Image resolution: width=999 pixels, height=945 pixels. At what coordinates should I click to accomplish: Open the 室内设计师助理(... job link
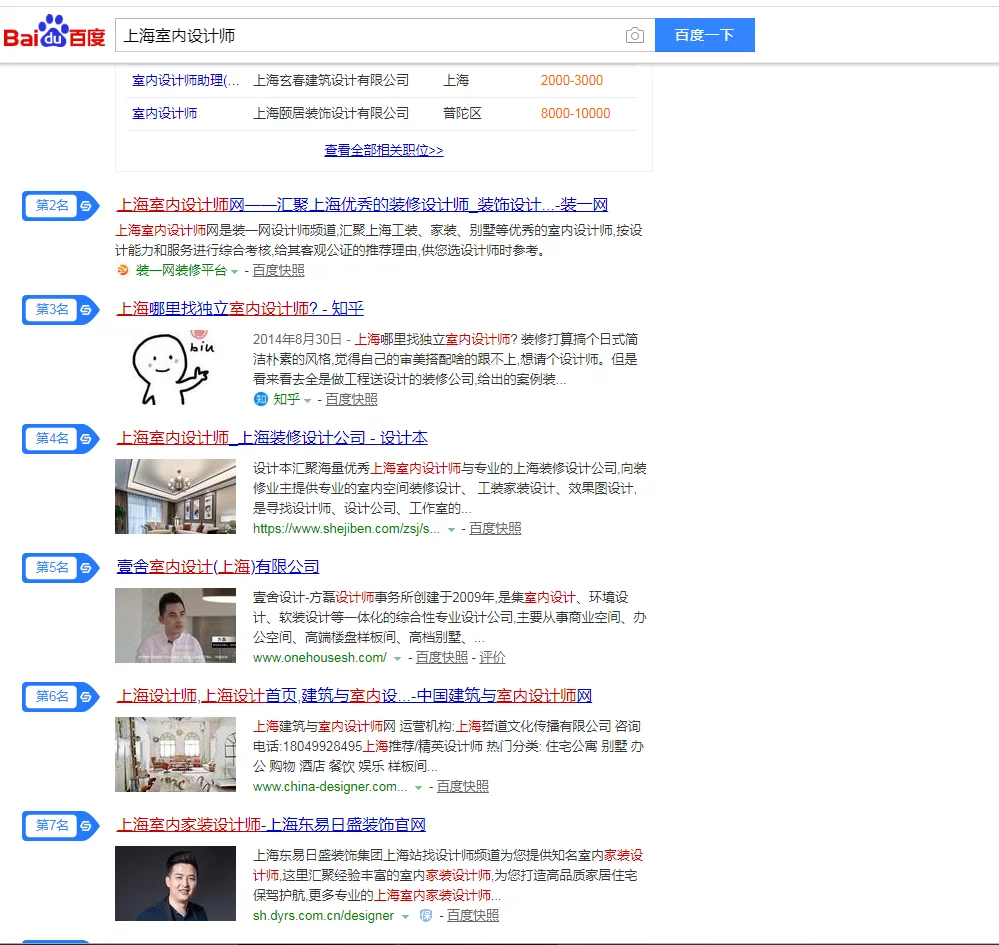185,80
